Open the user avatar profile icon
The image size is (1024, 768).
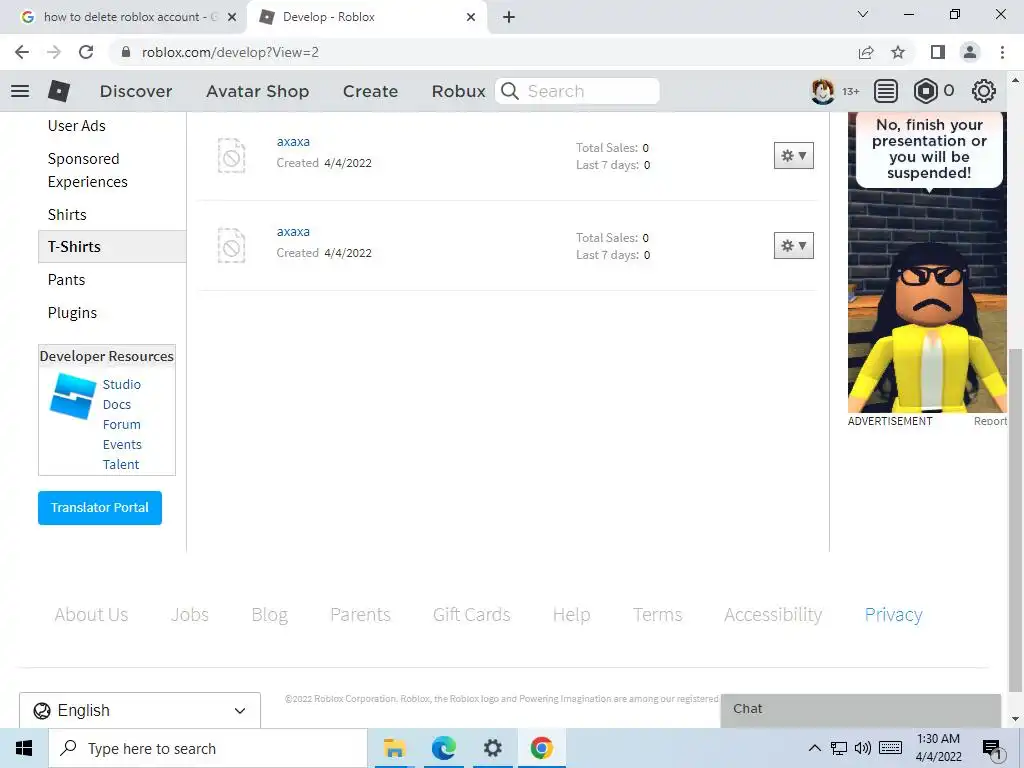(x=823, y=91)
